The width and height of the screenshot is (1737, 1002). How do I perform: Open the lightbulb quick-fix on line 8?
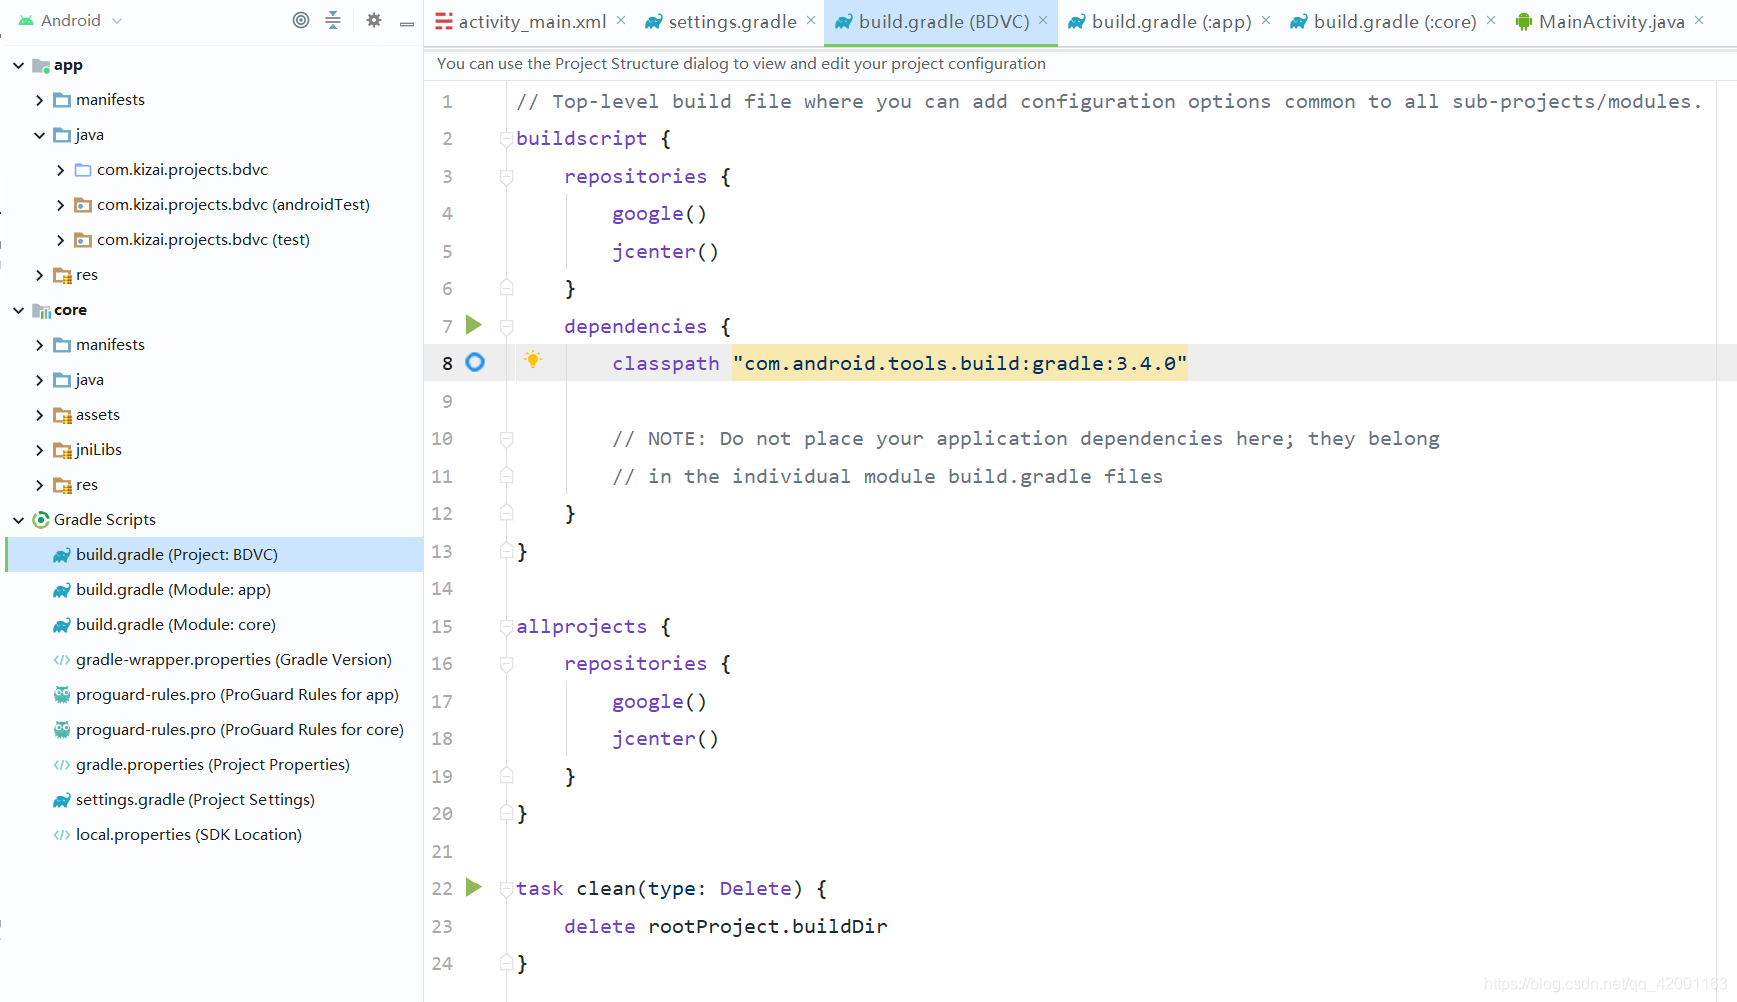coord(533,359)
